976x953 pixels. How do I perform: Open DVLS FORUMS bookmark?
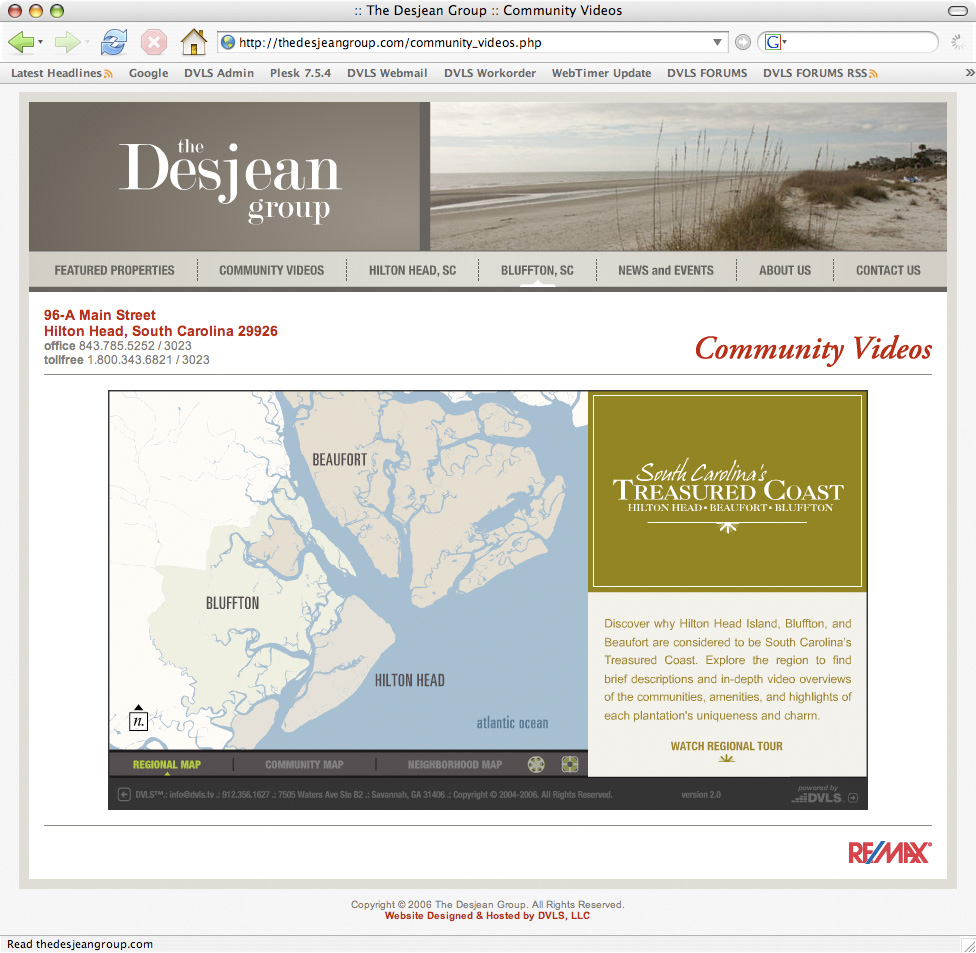point(707,73)
